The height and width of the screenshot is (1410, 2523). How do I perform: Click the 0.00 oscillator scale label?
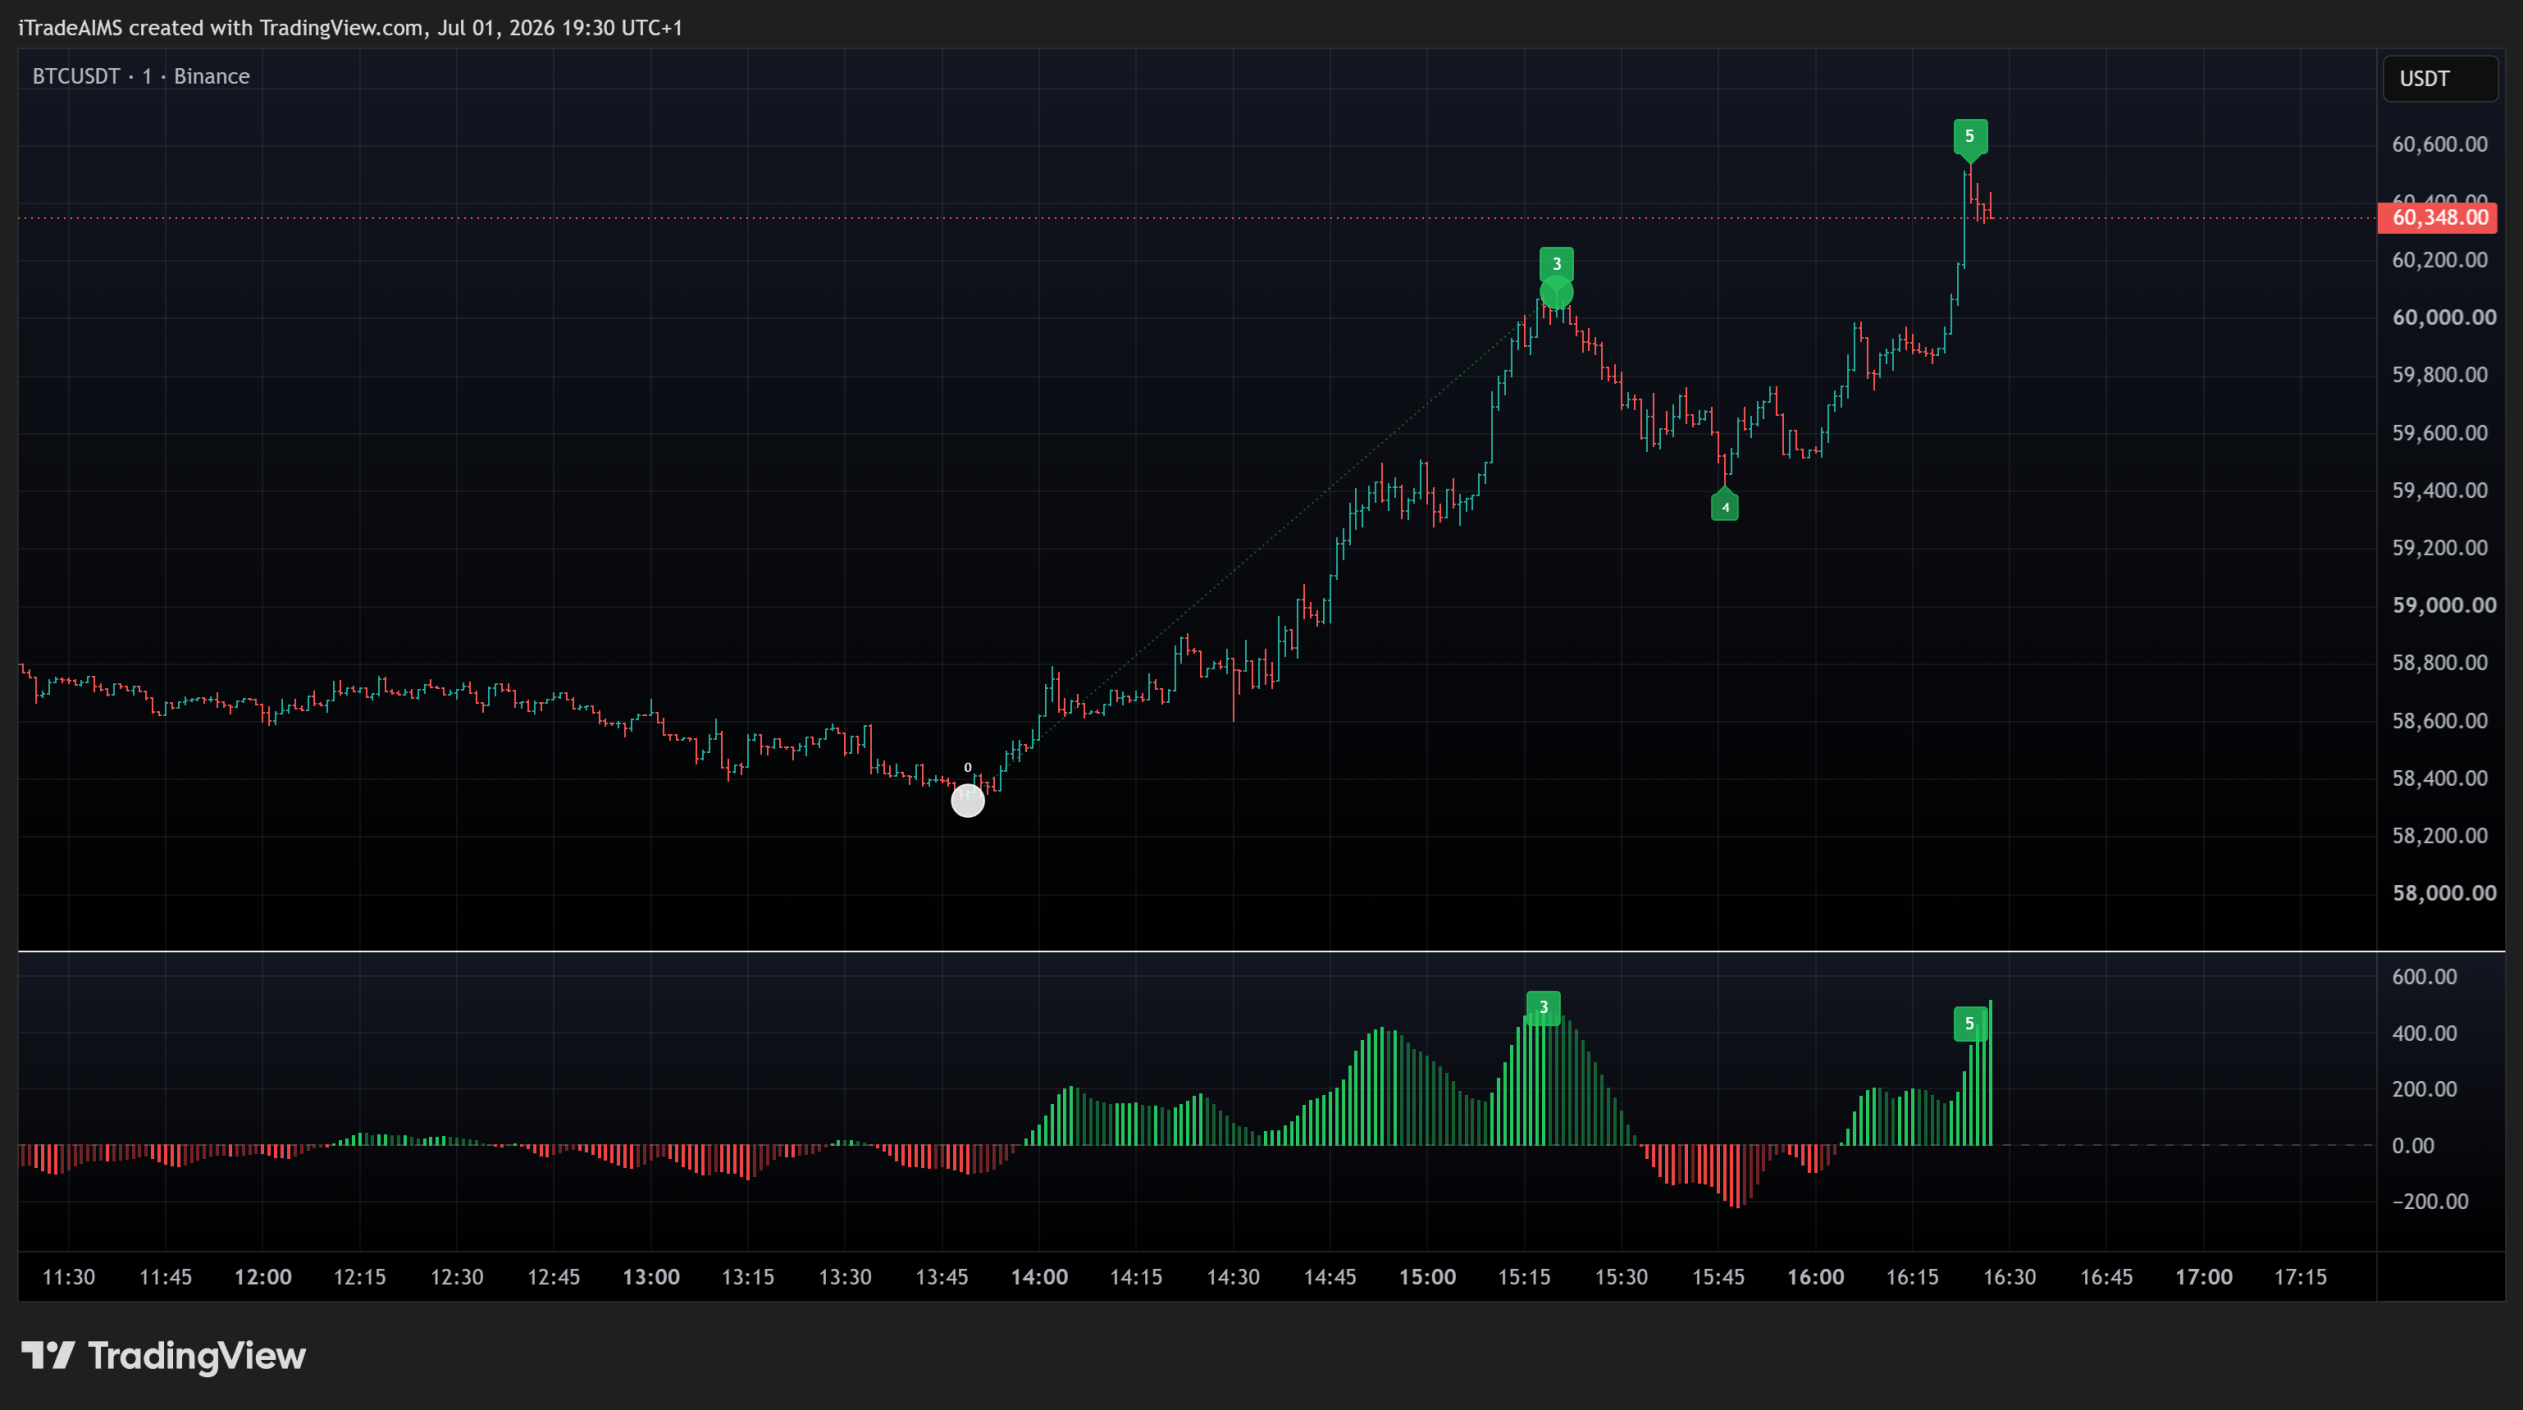coord(2412,1146)
